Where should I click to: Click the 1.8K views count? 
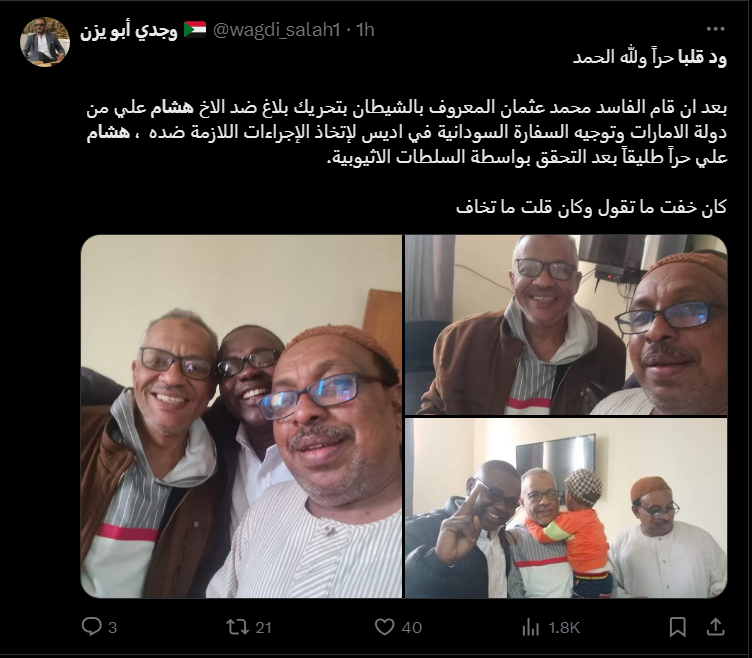click(564, 627)
